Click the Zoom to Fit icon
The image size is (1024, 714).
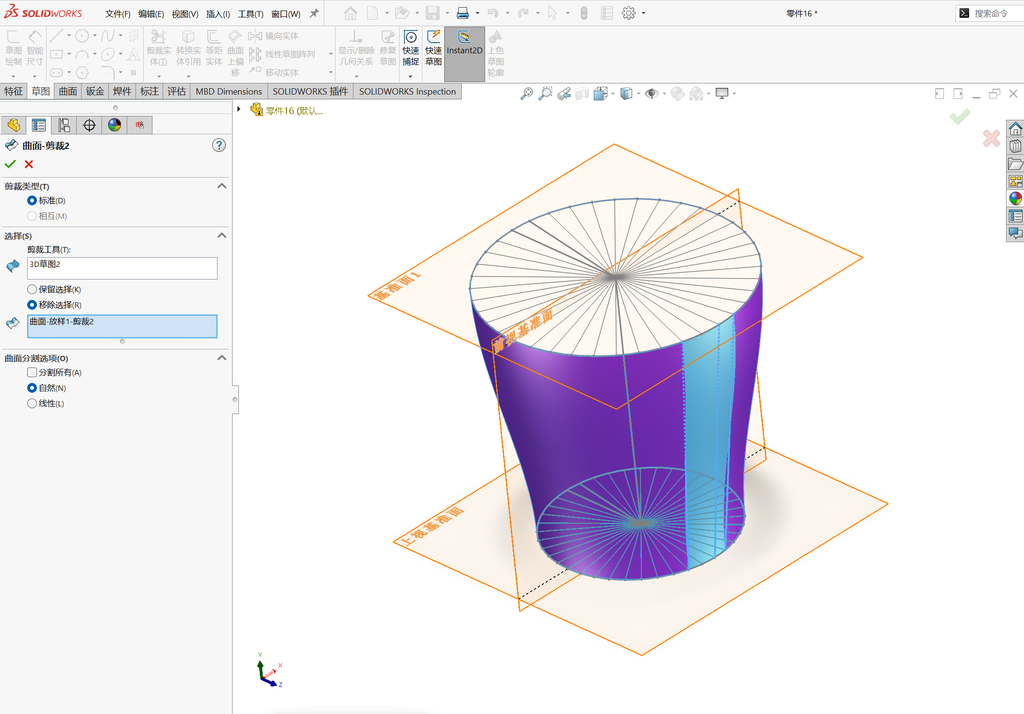point(526,94)
